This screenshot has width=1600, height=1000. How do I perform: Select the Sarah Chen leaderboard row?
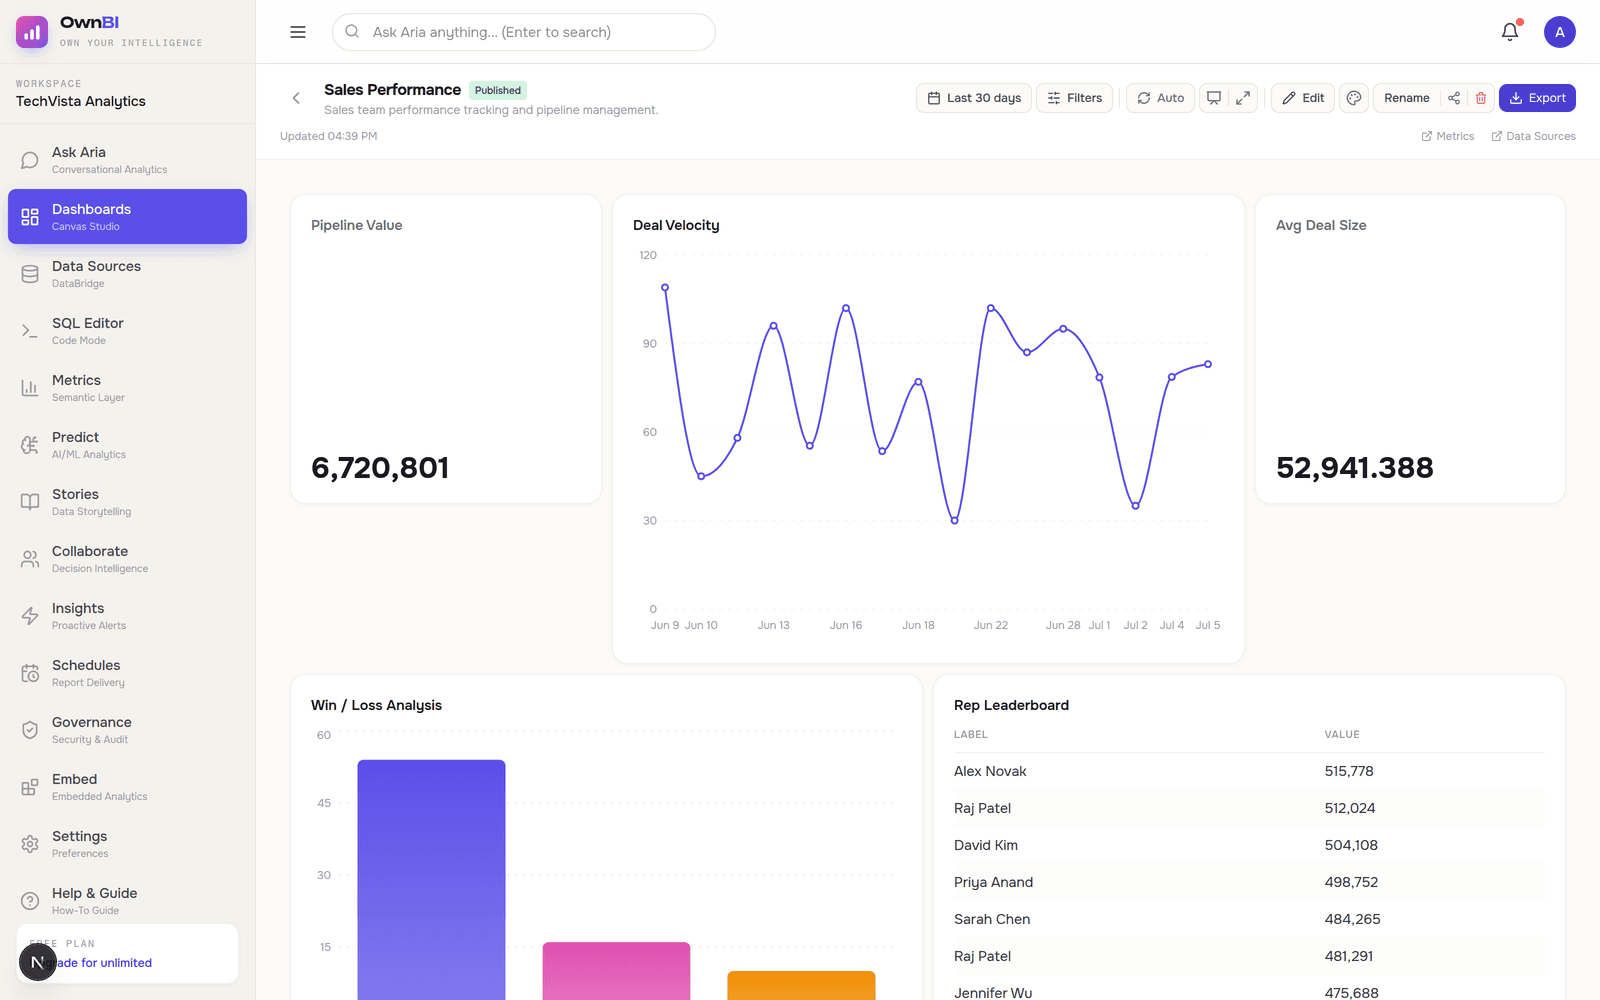(x=1249, y=919)
